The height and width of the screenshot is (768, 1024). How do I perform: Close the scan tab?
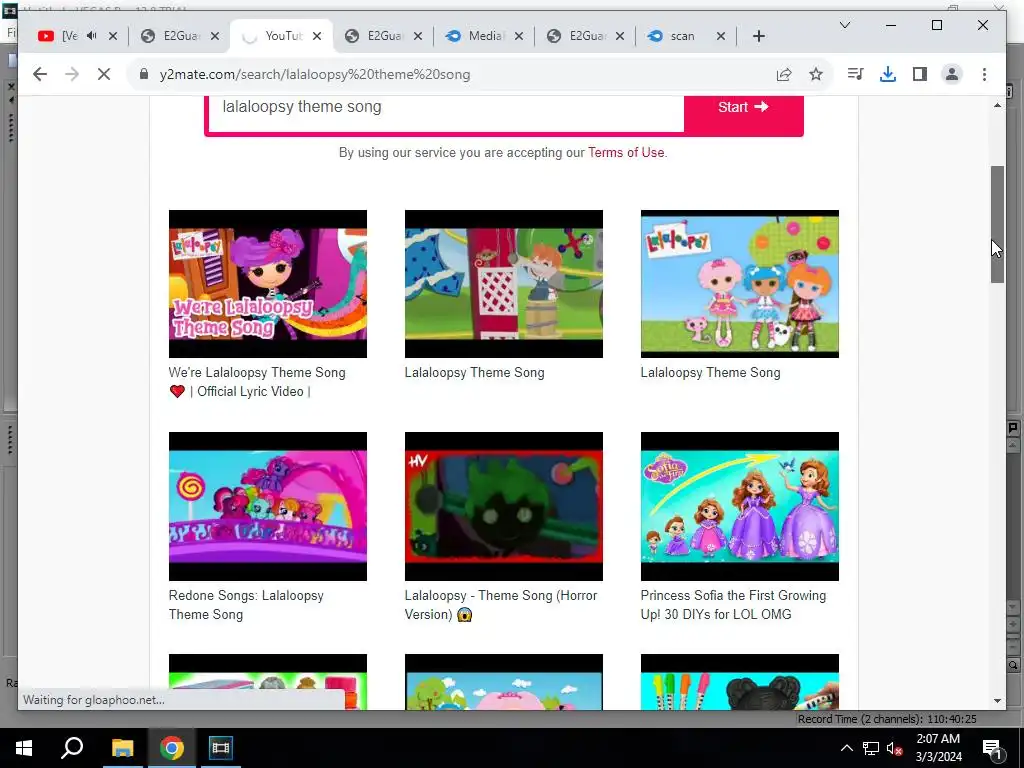point(720,37)
